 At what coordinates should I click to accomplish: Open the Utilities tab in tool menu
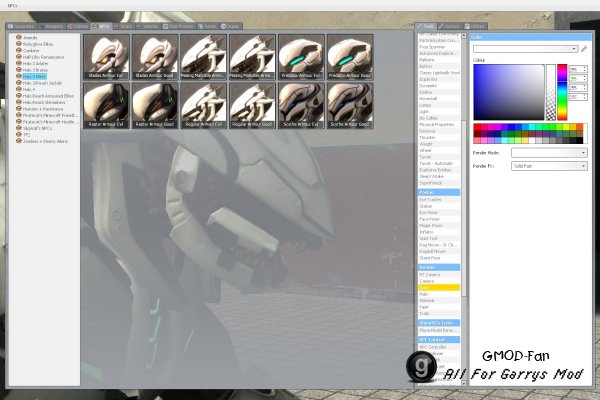click(475, 26)
